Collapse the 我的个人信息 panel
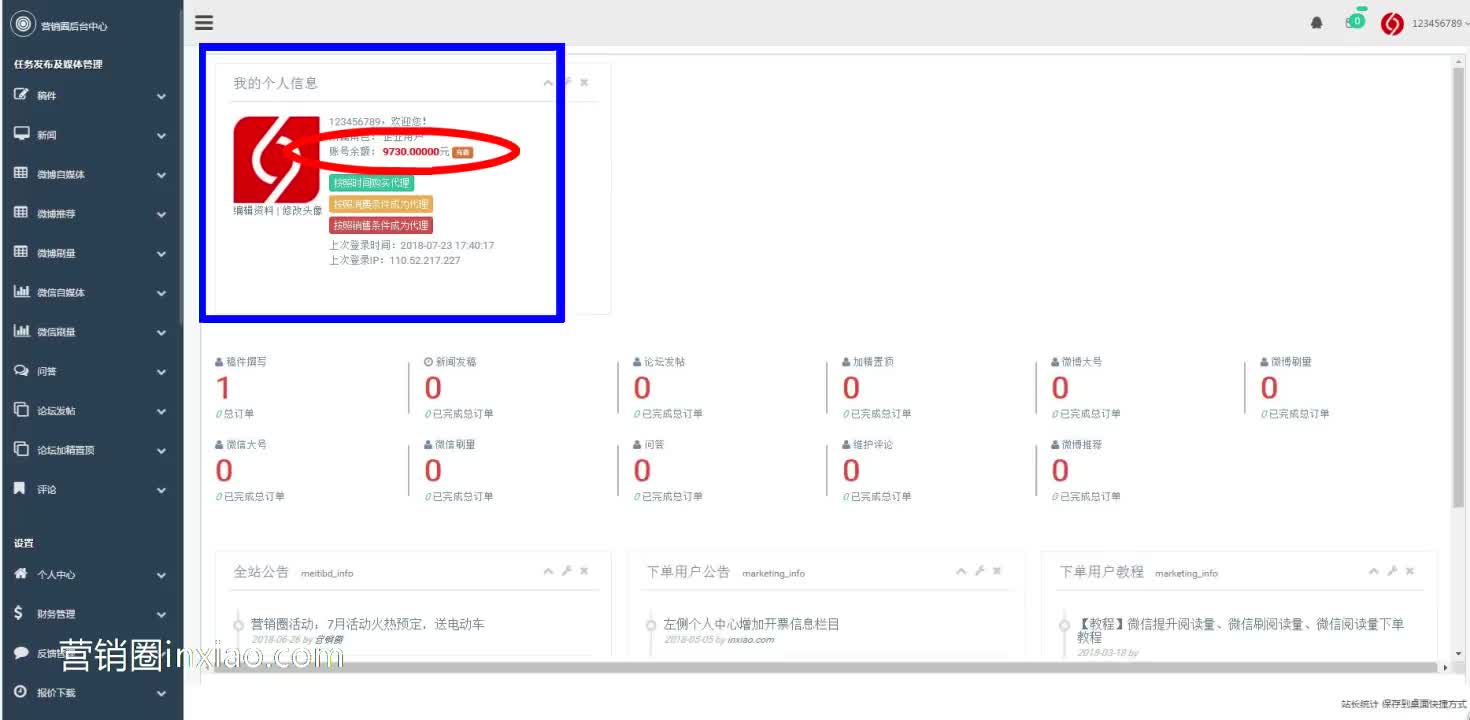The height and width of the screenshot is (720, 1470). coord(548,83)
